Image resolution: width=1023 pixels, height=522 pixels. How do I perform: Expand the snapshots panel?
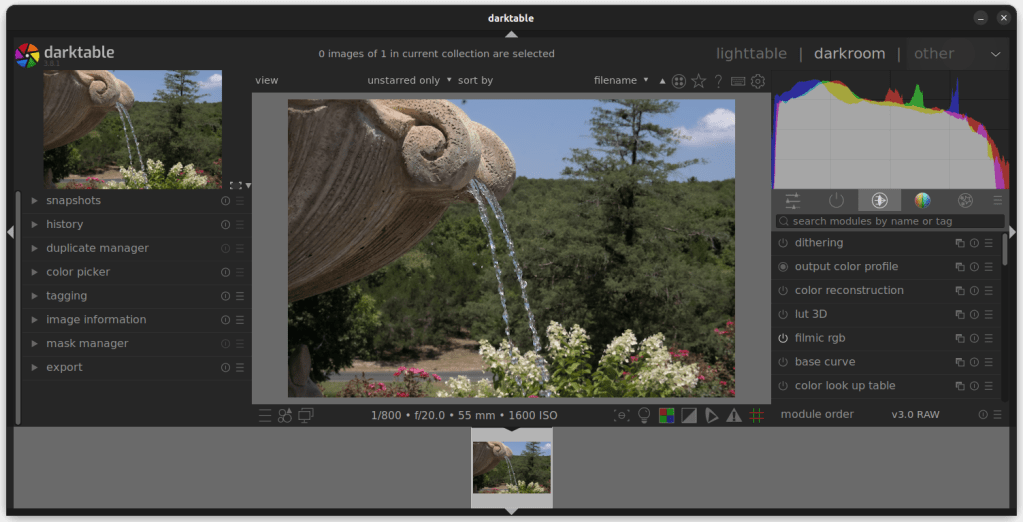click(73, 200)
